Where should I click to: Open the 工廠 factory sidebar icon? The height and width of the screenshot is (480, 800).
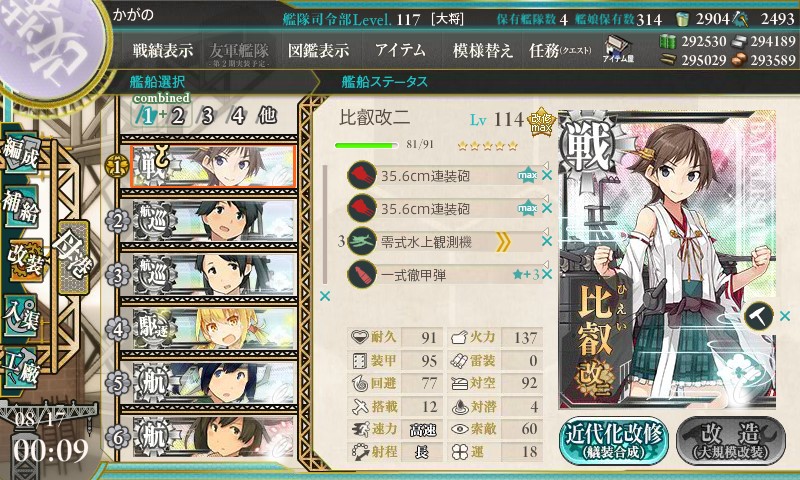(20, 367)
